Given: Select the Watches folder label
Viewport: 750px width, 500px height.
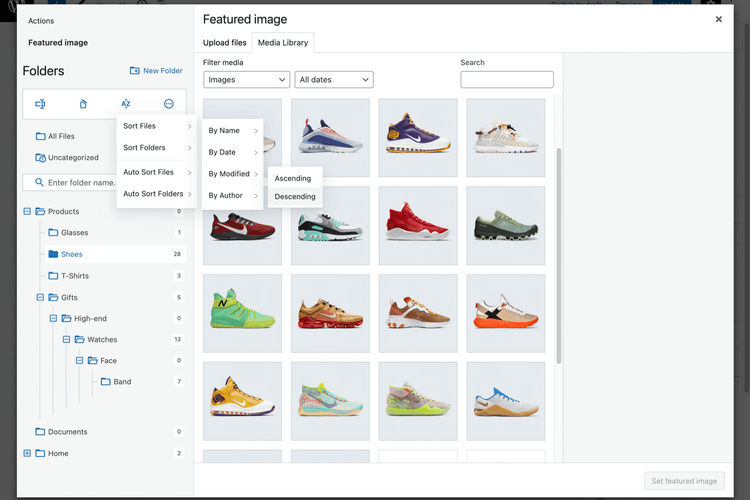Looking at the screenshot, I should (102, 339).
